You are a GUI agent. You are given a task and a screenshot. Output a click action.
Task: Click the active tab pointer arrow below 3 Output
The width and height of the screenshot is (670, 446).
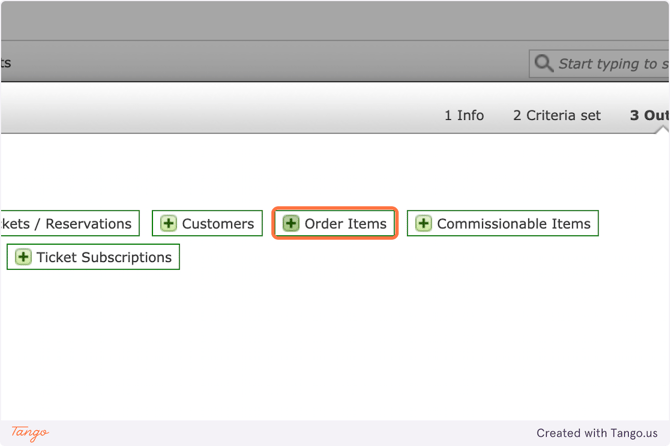coord(662,129)
